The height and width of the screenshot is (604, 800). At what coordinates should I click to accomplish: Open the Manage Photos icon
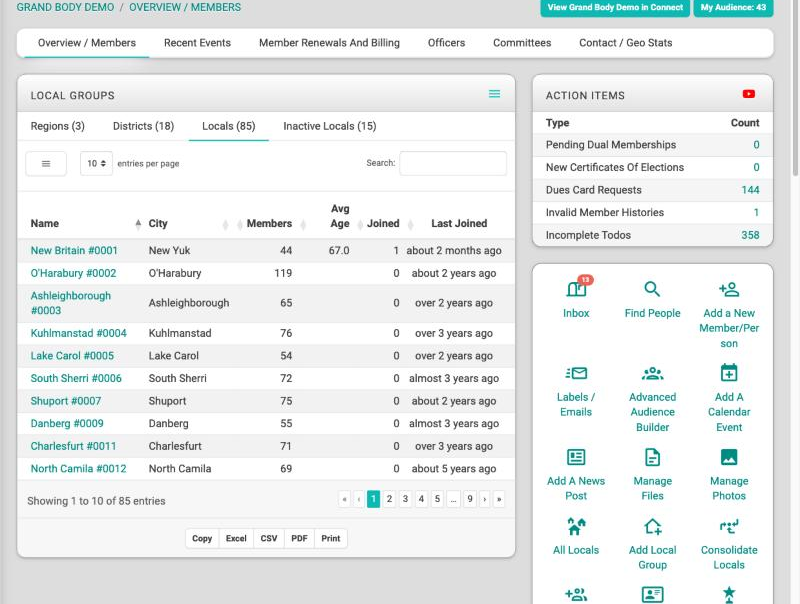tap(729, 457)
